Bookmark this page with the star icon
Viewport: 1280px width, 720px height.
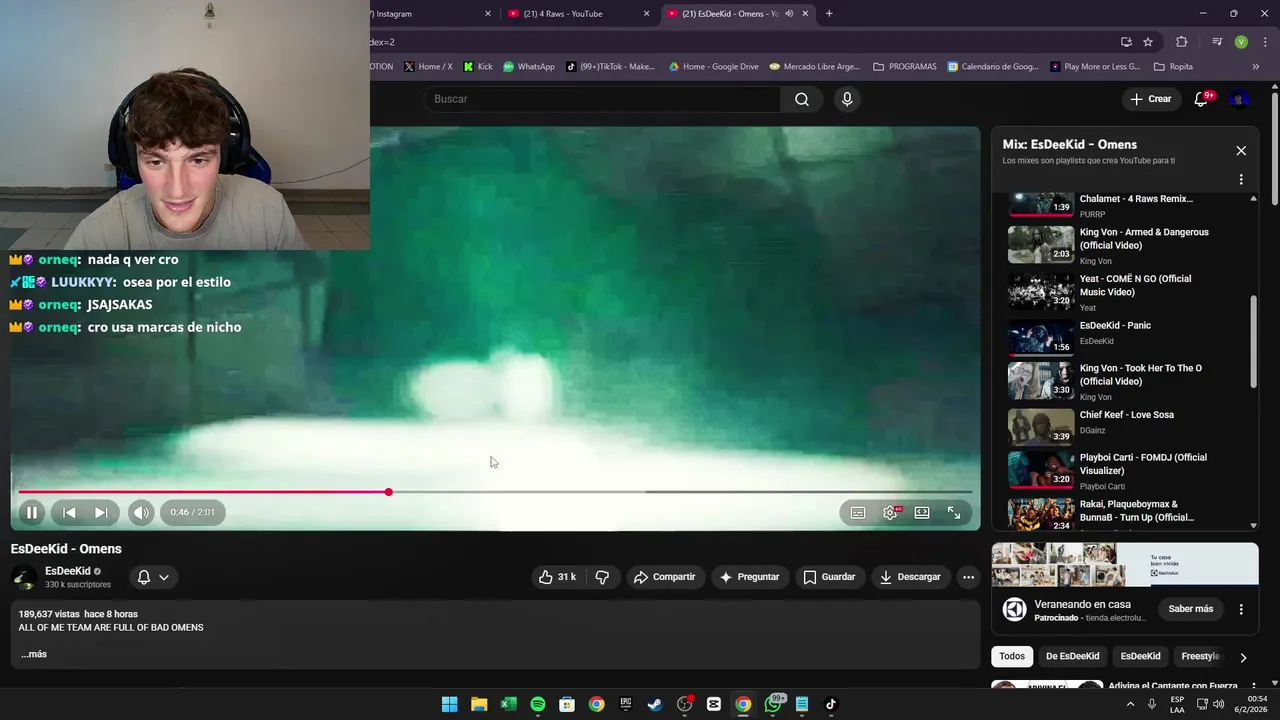[x=1148, y=42]
